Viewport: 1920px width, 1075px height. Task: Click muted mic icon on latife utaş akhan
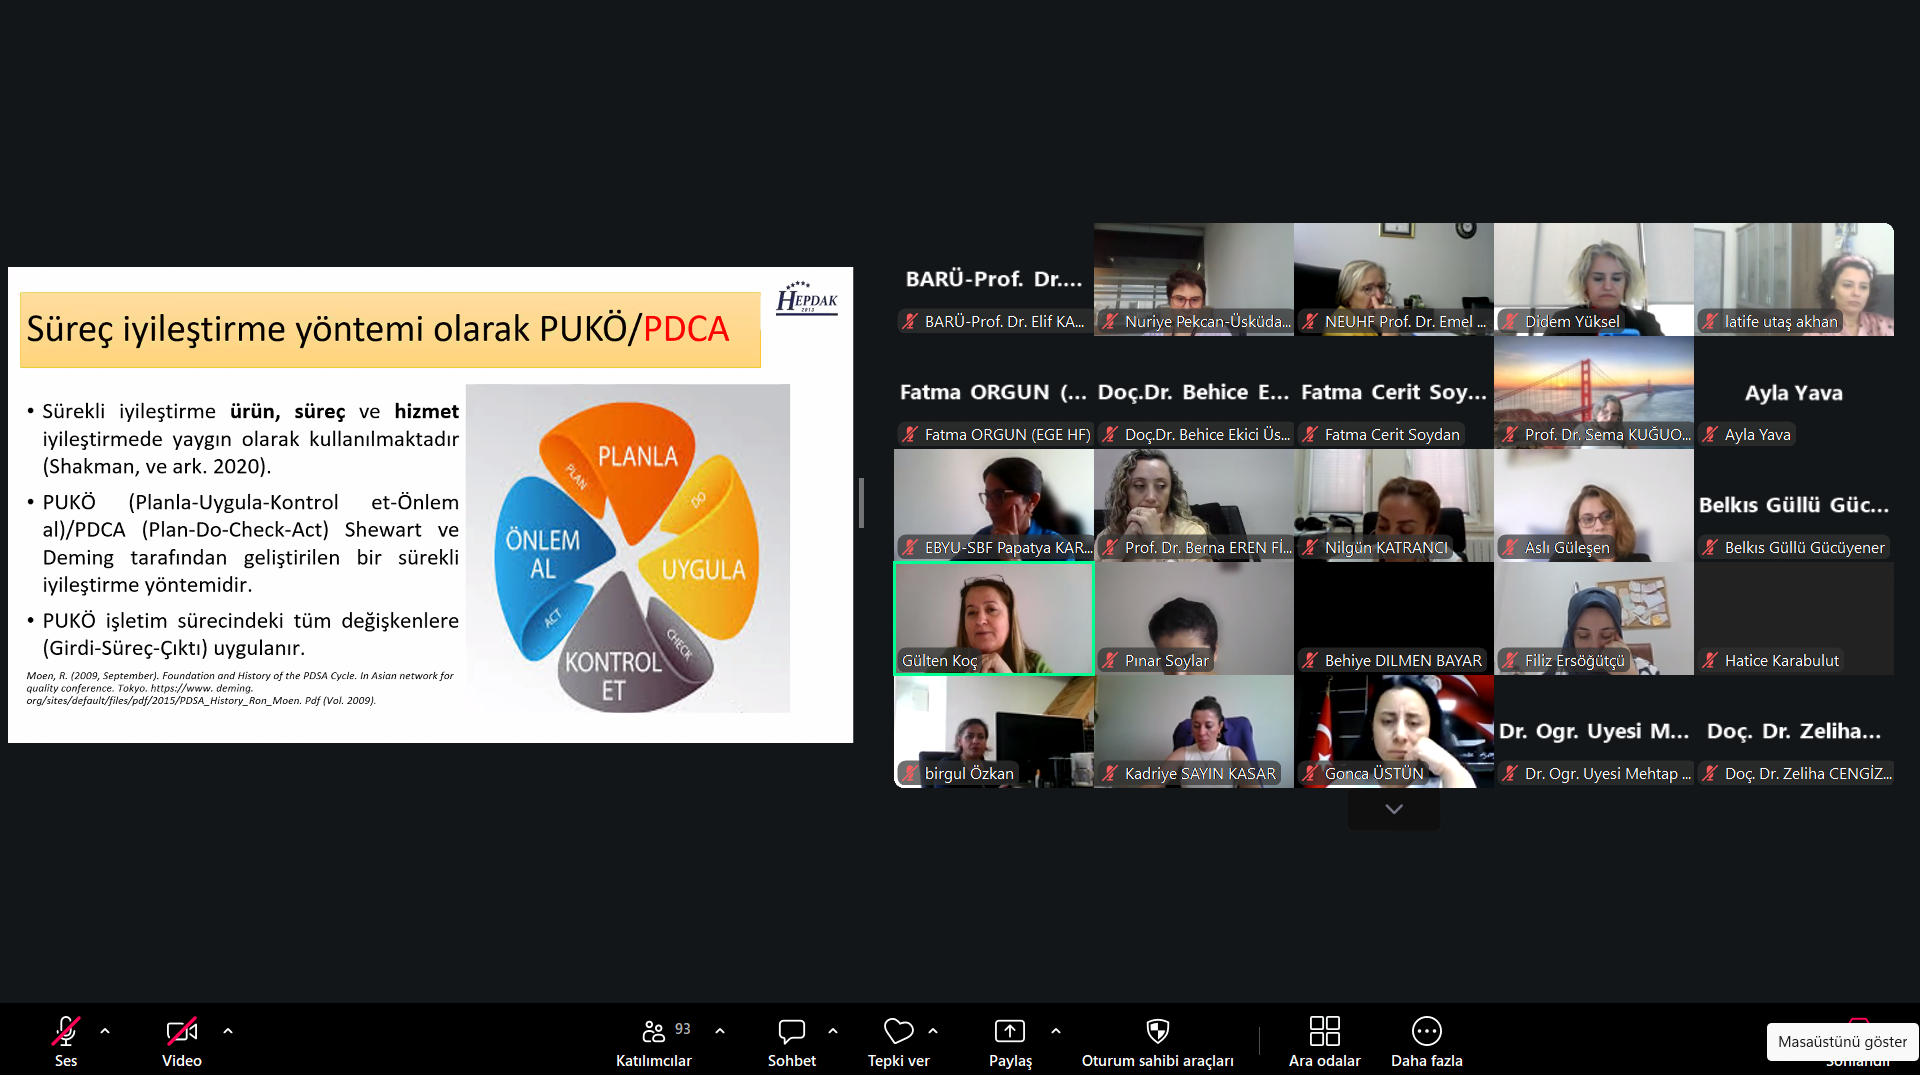click(1710, 322)
